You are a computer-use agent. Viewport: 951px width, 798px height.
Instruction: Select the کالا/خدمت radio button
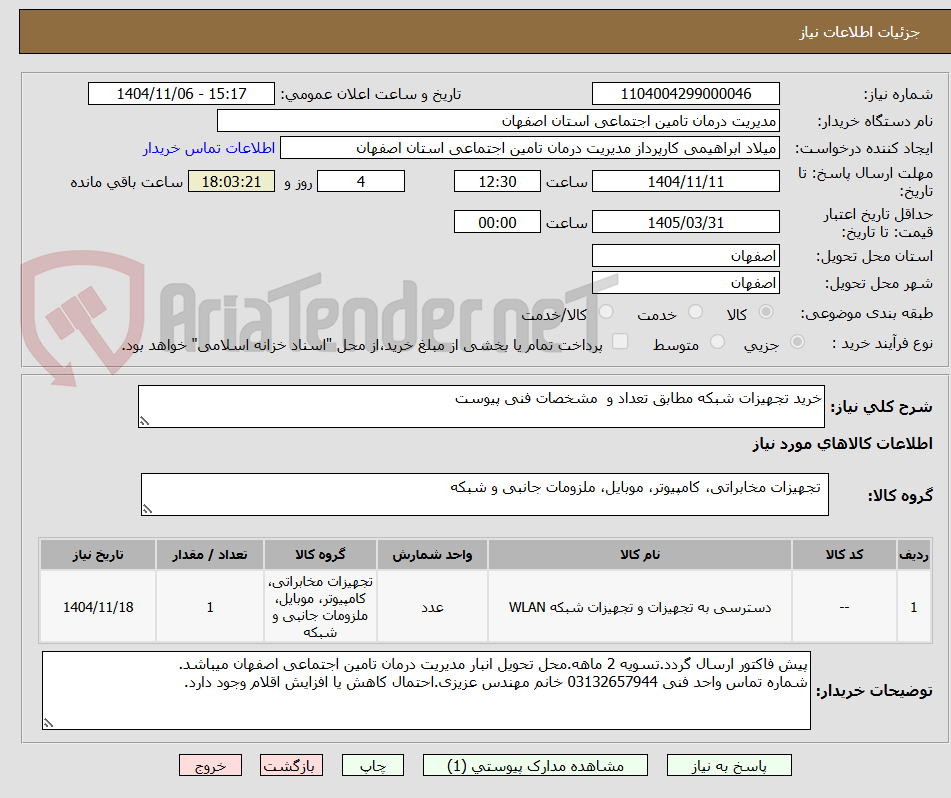(606, 312)
